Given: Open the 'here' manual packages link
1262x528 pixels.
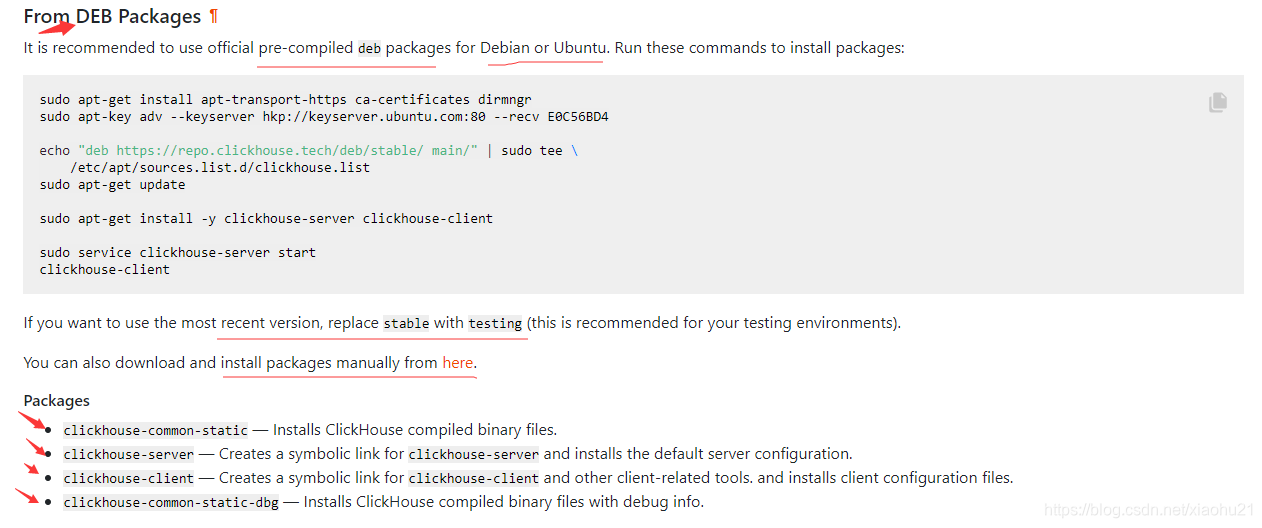Looking at the screenshot, I should click(x=458, y=362).
